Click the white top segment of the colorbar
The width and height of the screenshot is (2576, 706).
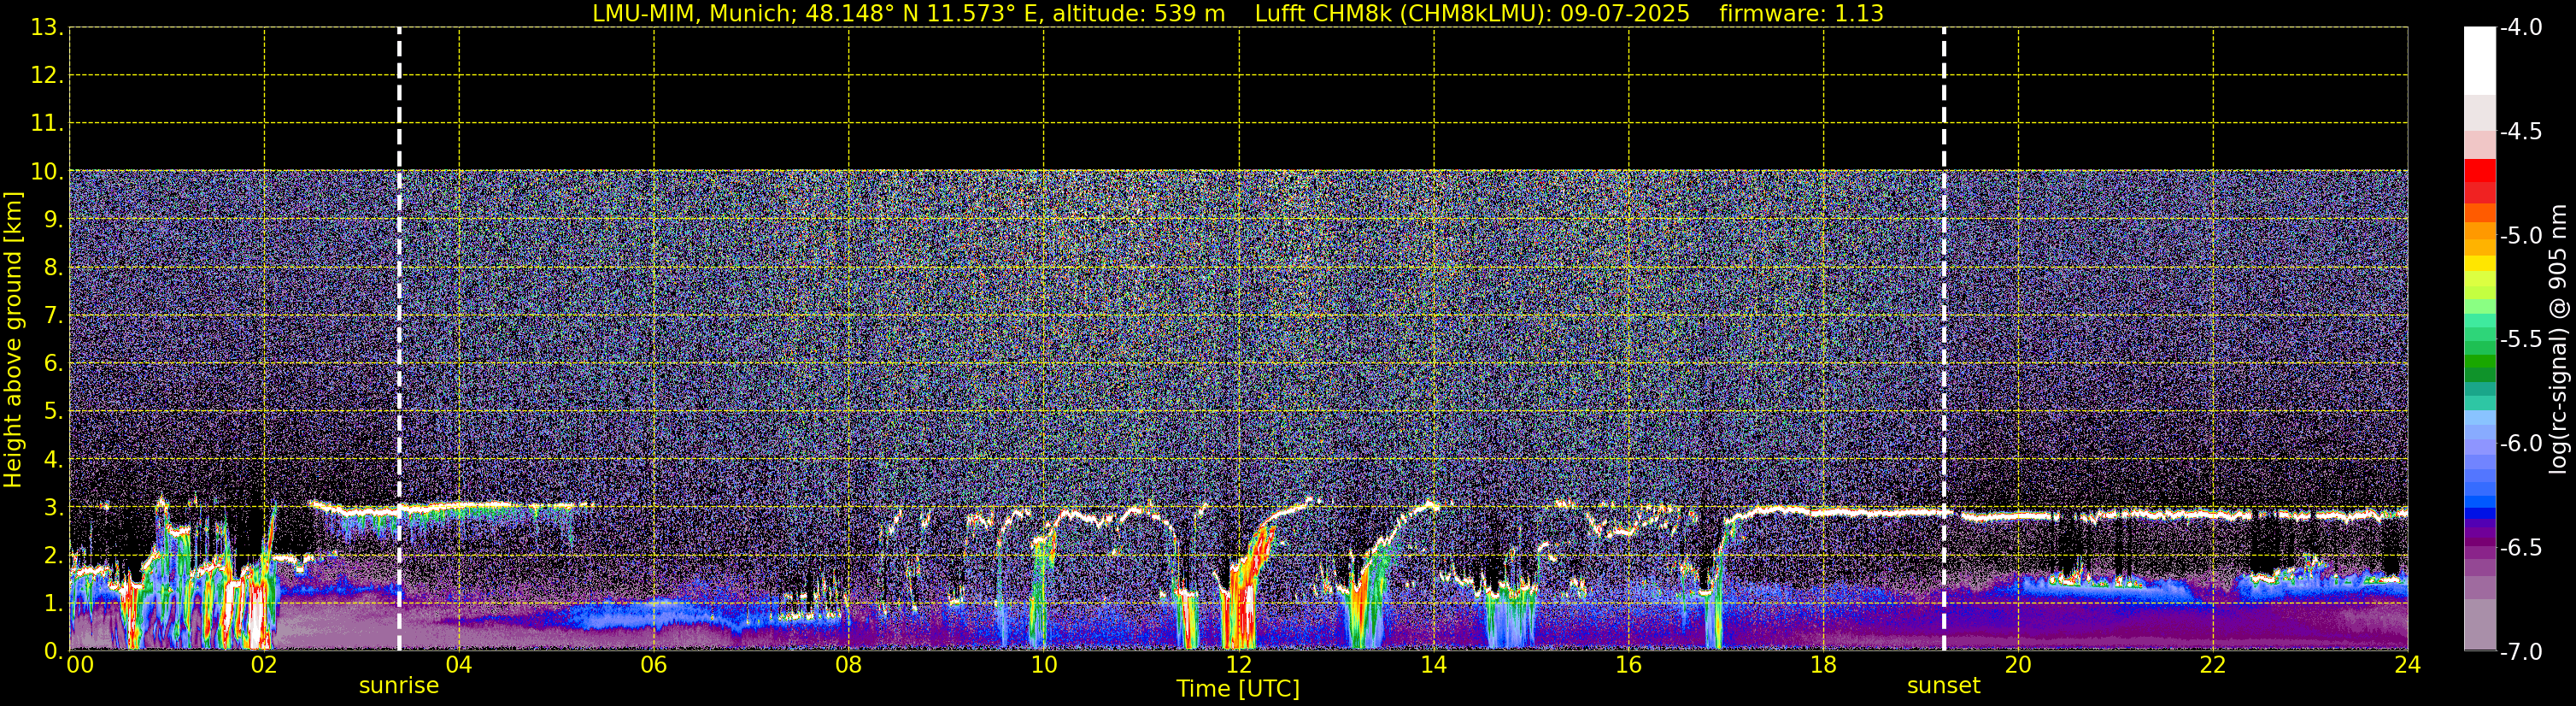click(2479, 60)
